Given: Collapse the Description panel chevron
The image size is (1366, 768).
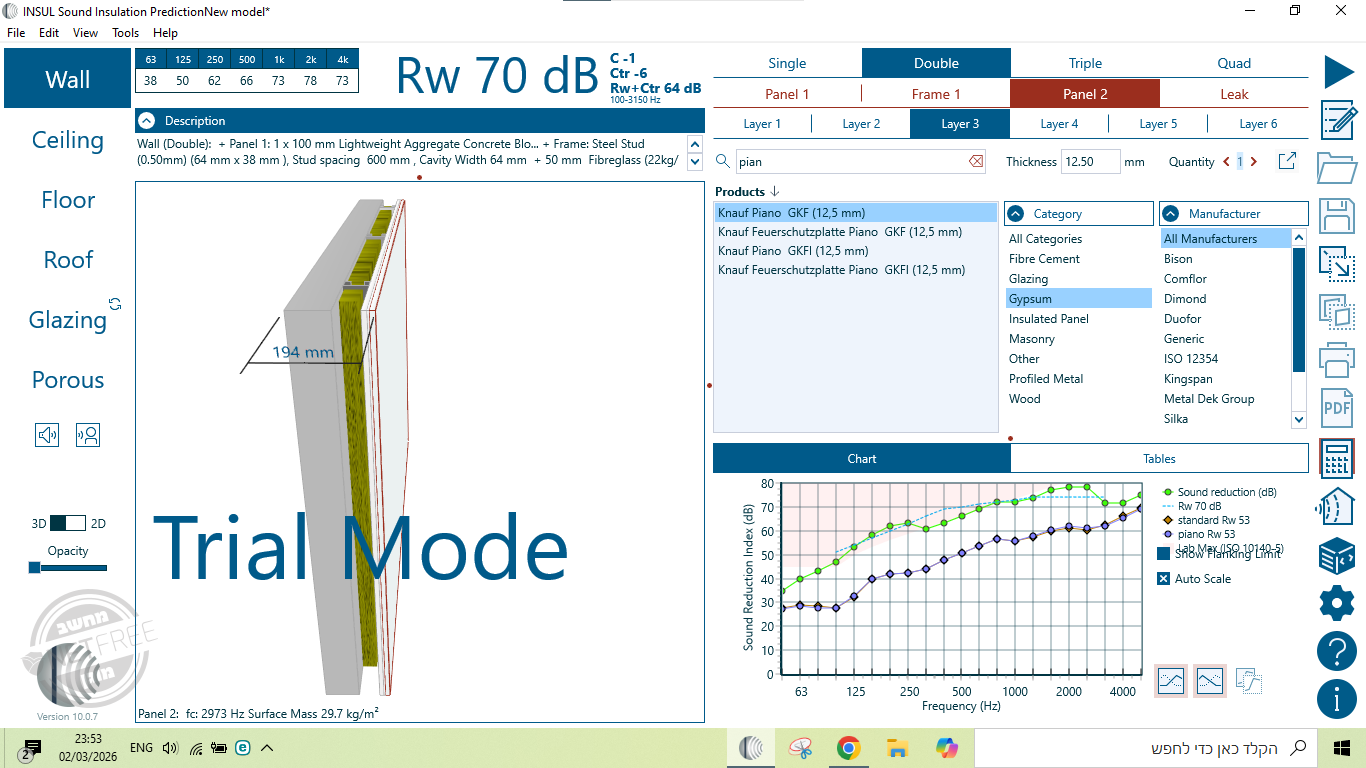Looking at the screenshot, I should pyautogui.click(x=147, y=121).
